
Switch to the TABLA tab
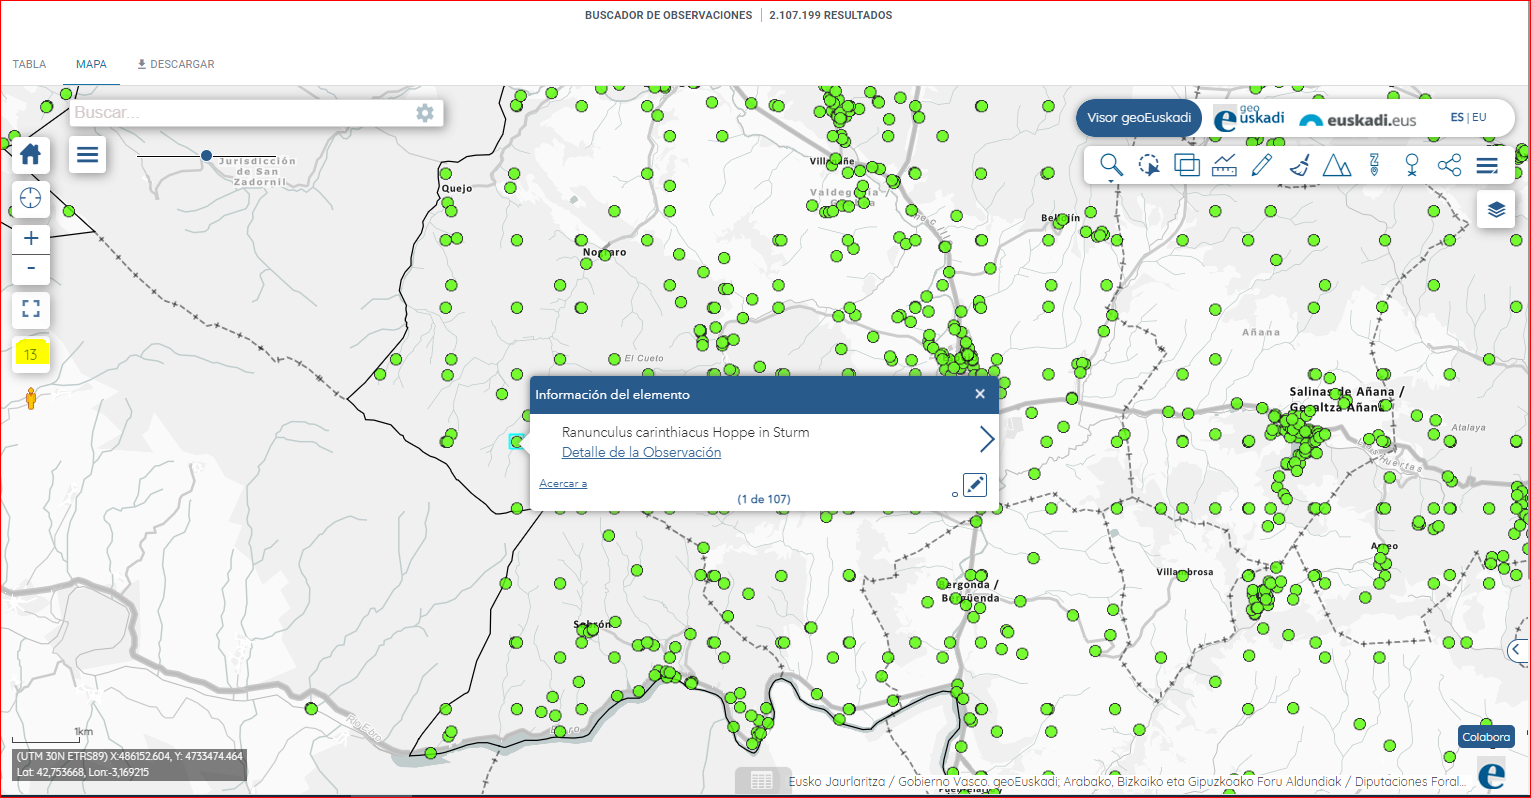tap(29, 64)
